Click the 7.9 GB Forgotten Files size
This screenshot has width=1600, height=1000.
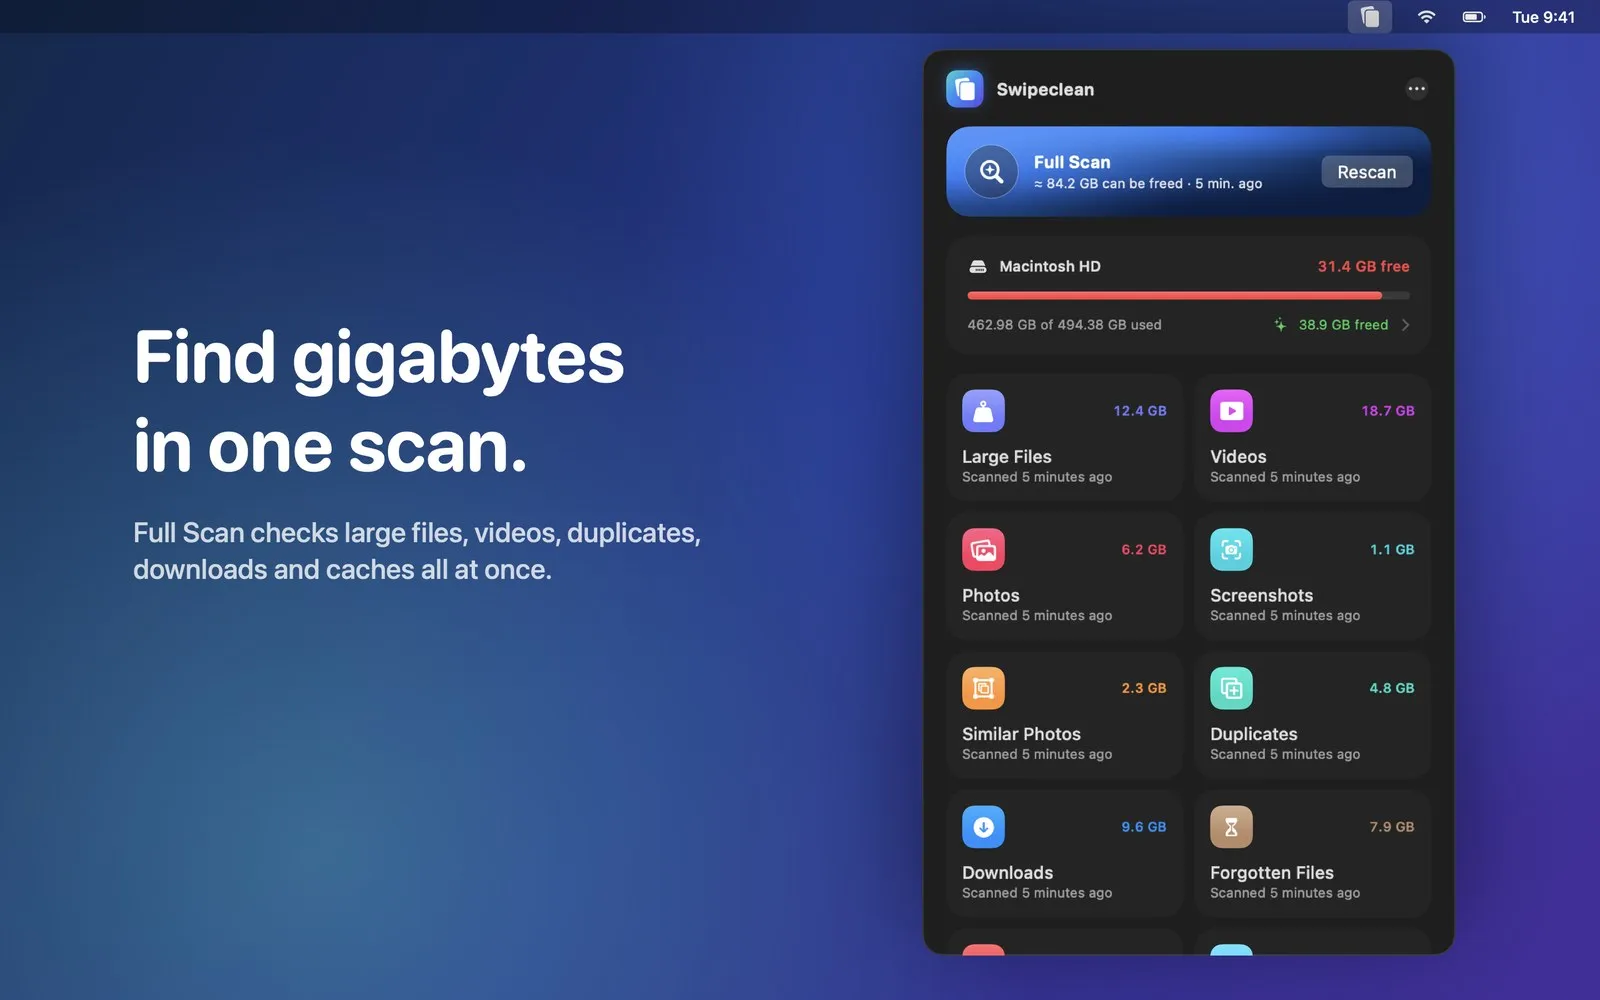[x=1392, y=827]
